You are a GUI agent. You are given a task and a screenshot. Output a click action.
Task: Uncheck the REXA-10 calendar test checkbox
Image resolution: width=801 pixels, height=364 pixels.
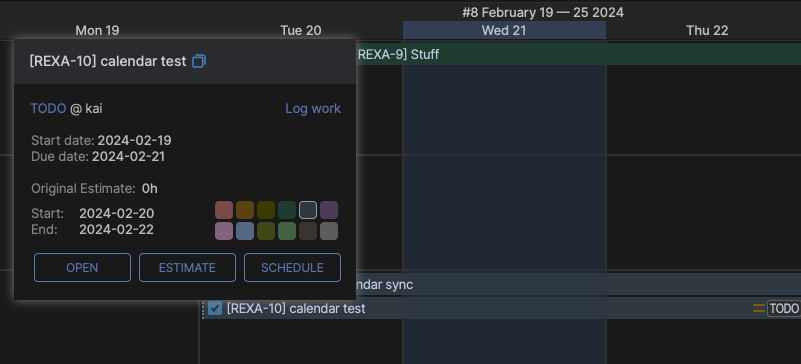pyautogui.click(x=215, y=308)
